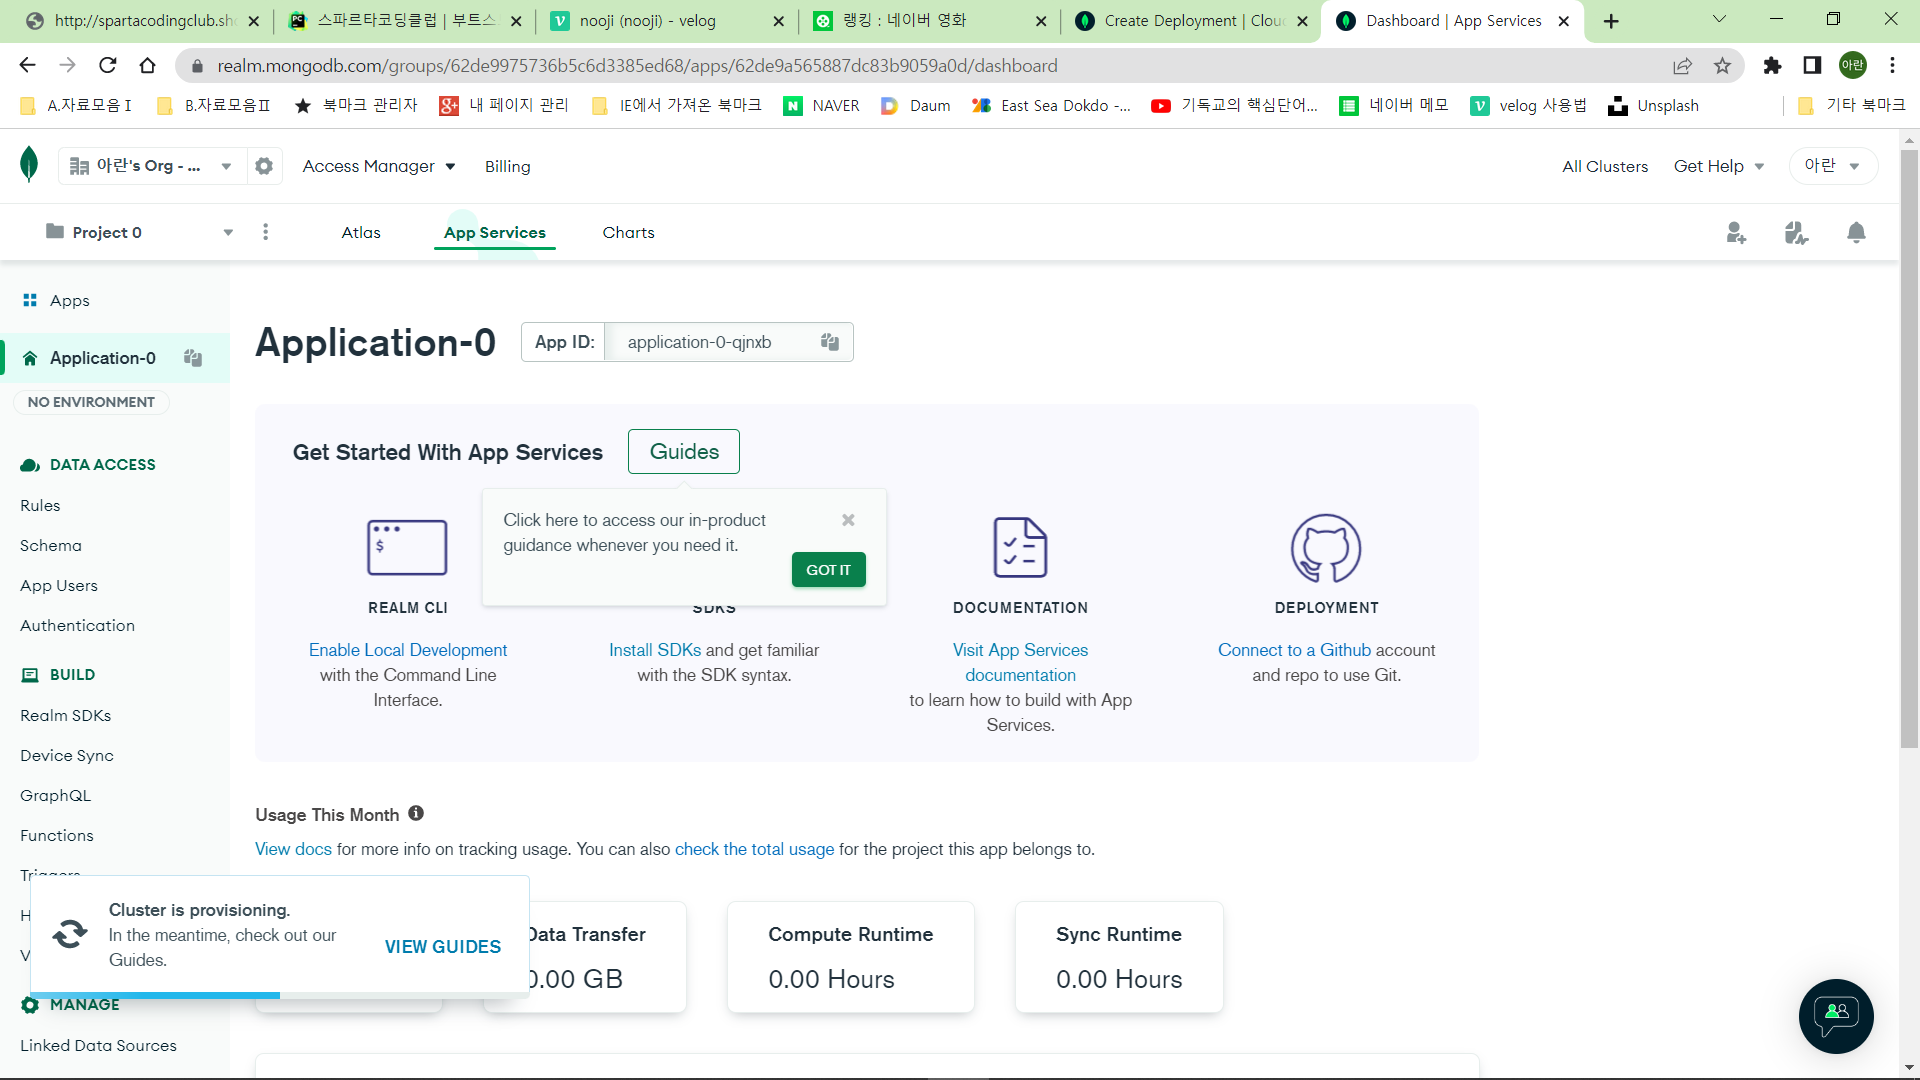This screenshot has height=1080, width=1920.
Task: Open Realm SDKs under Build
Action: pos(65,716)
